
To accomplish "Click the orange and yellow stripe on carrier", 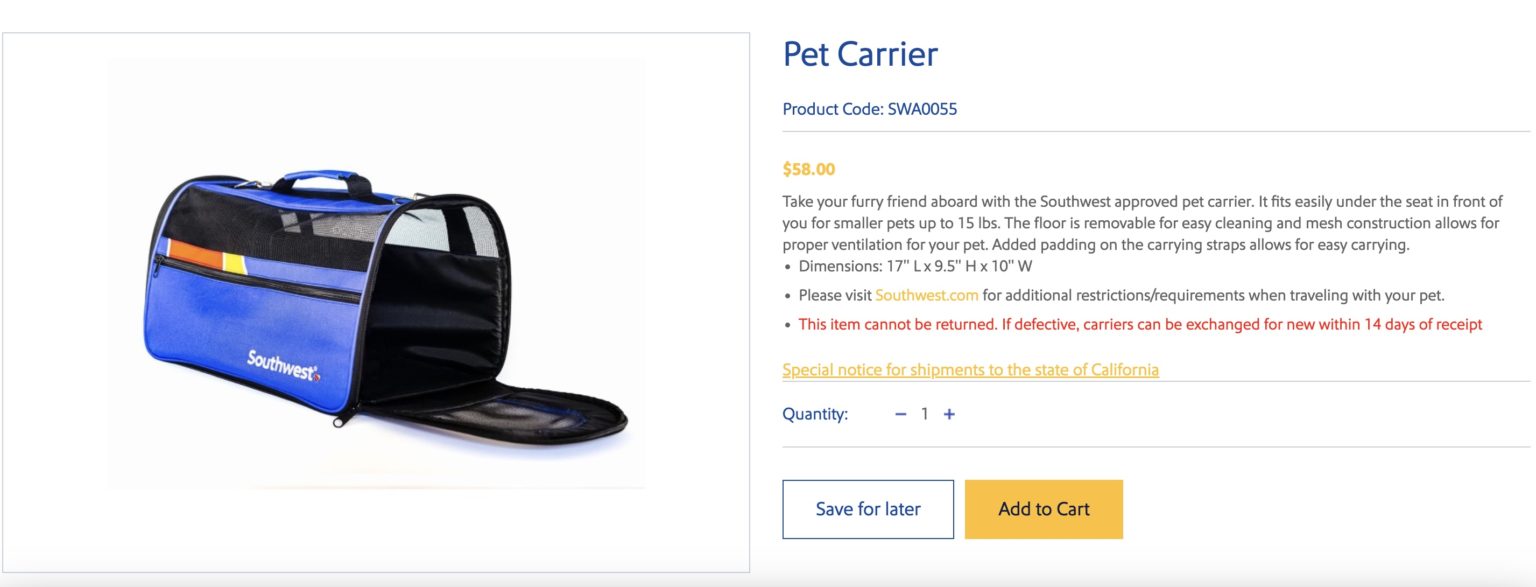I will click(x=205, y=257).
